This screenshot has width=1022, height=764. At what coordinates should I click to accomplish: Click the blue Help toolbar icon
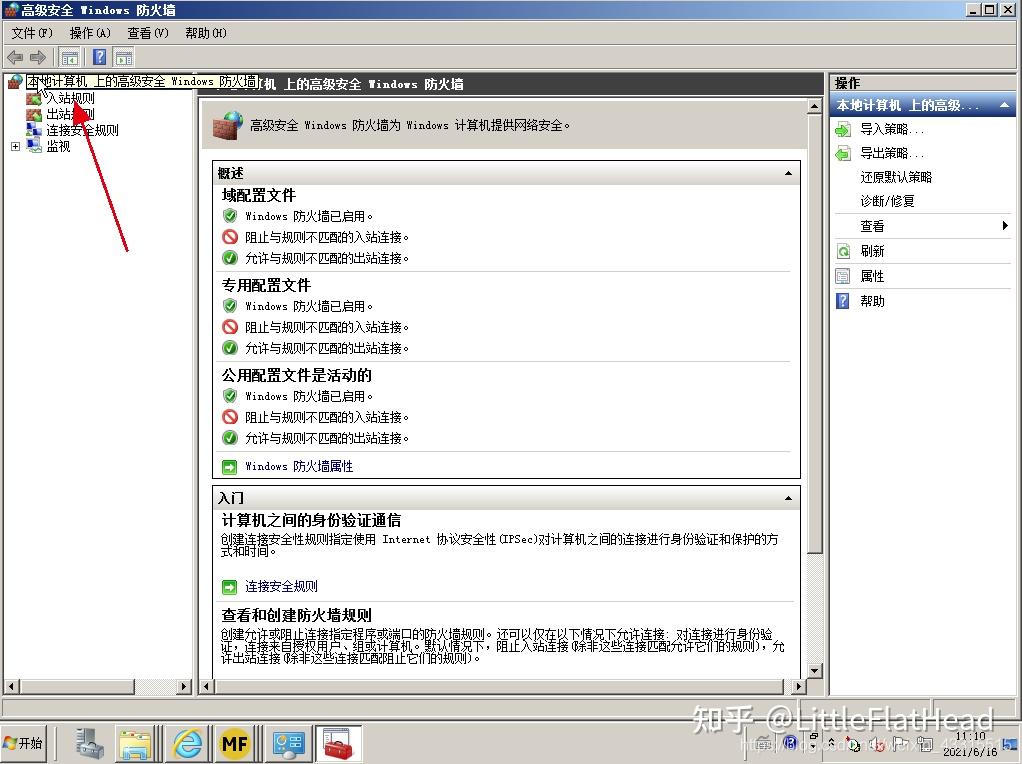[100, 57]
